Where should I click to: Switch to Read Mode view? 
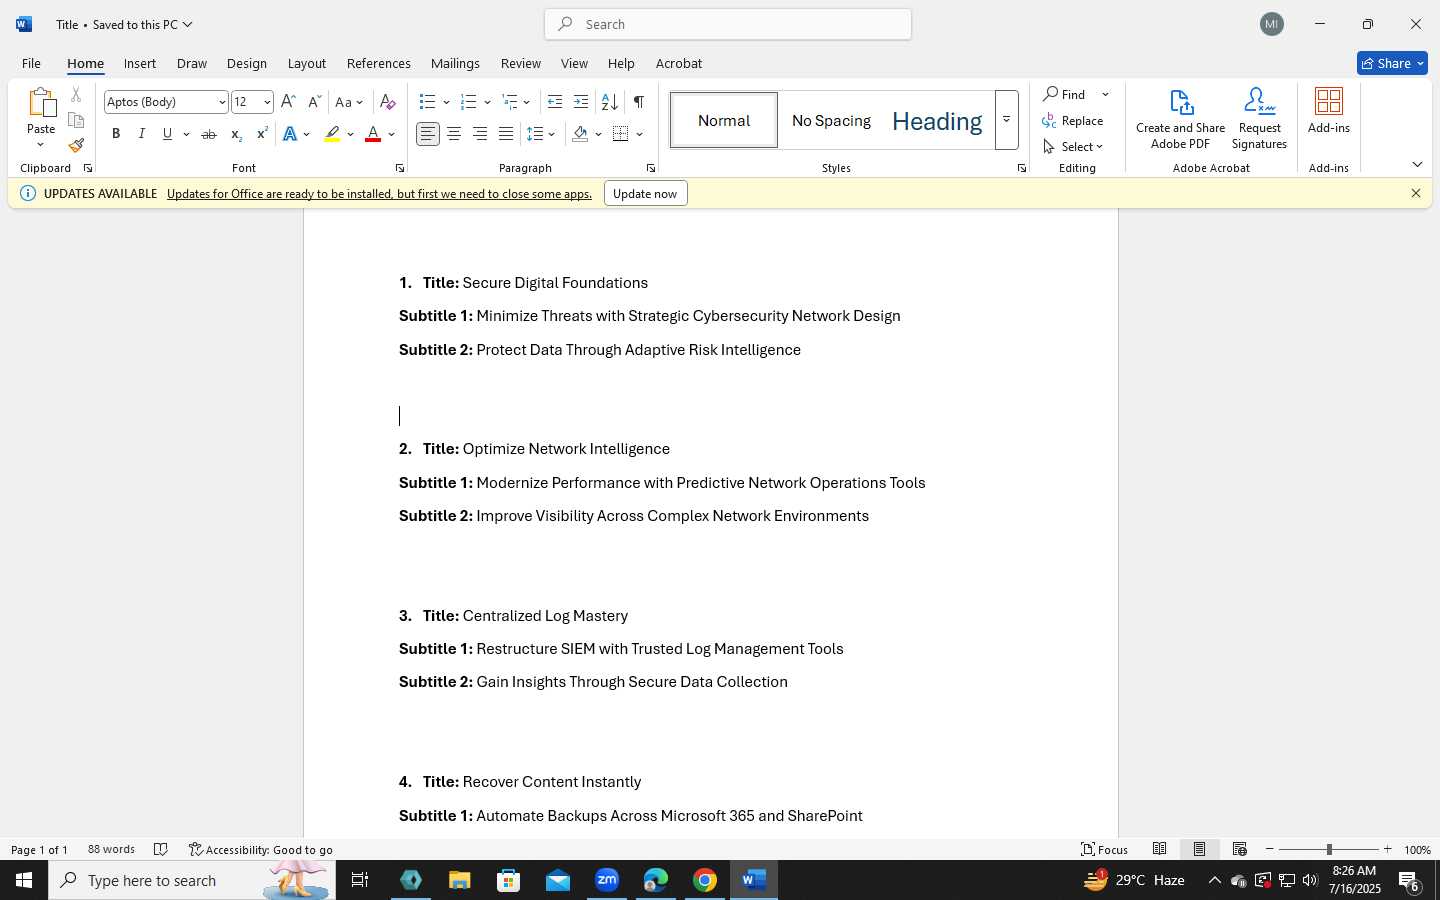[x=1160, y=849]
